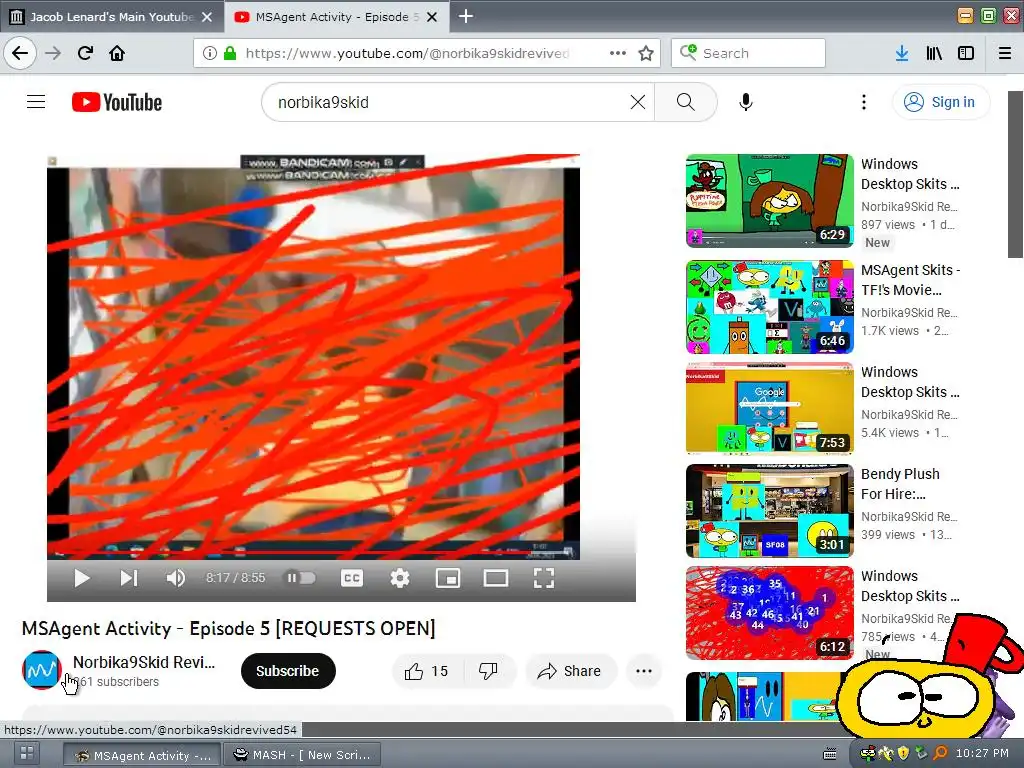1024x768 pixels.
Task: Open the browser library icon
Action: point(934,53)
